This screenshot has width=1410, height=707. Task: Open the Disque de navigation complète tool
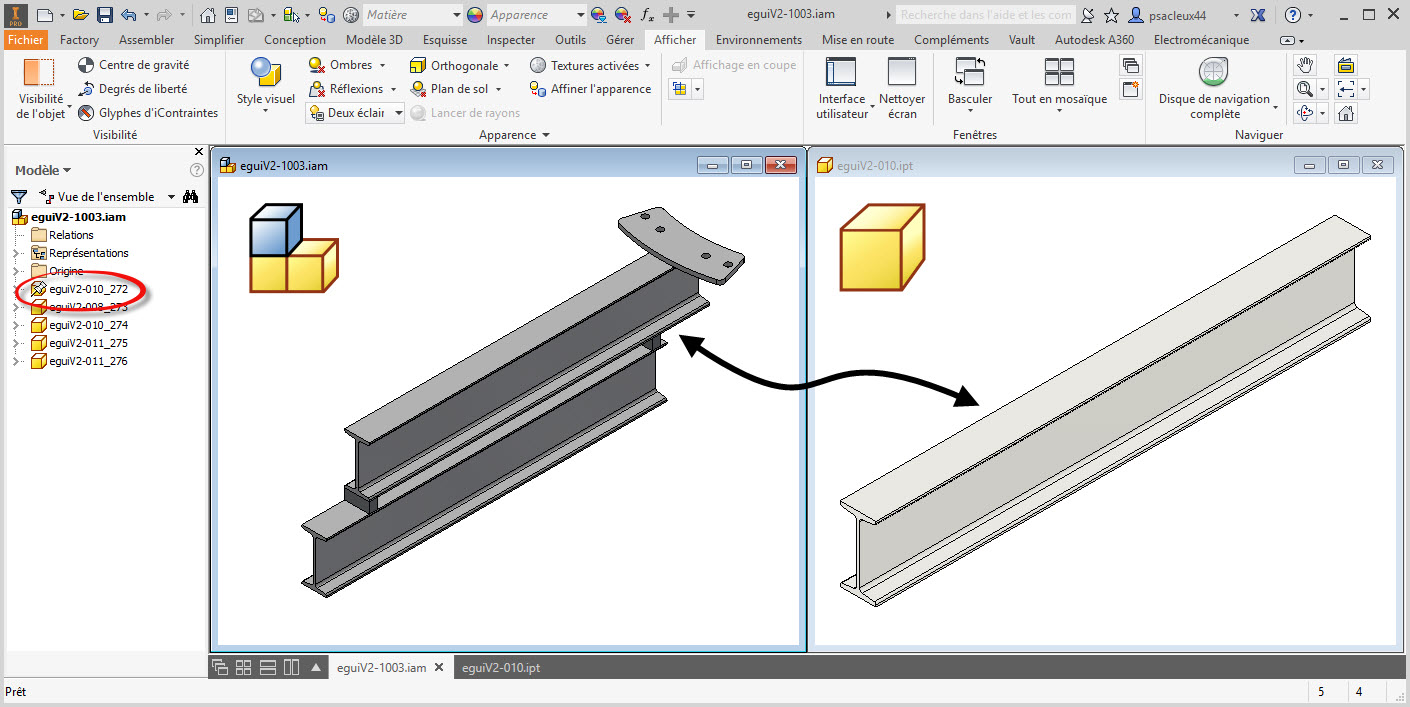tap(1213, 74)
